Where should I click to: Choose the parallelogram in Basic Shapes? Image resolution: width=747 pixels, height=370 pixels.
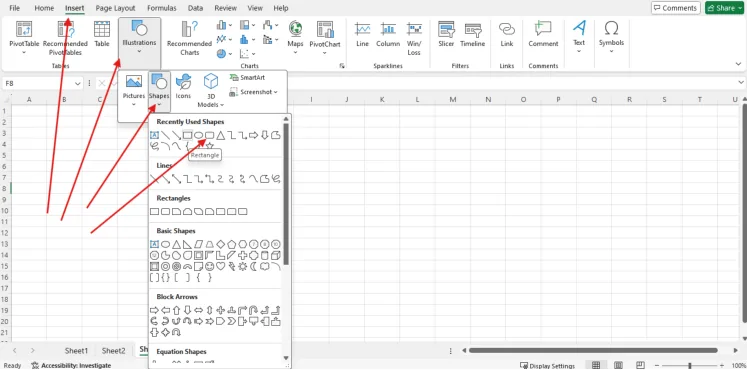click(199, 244)
